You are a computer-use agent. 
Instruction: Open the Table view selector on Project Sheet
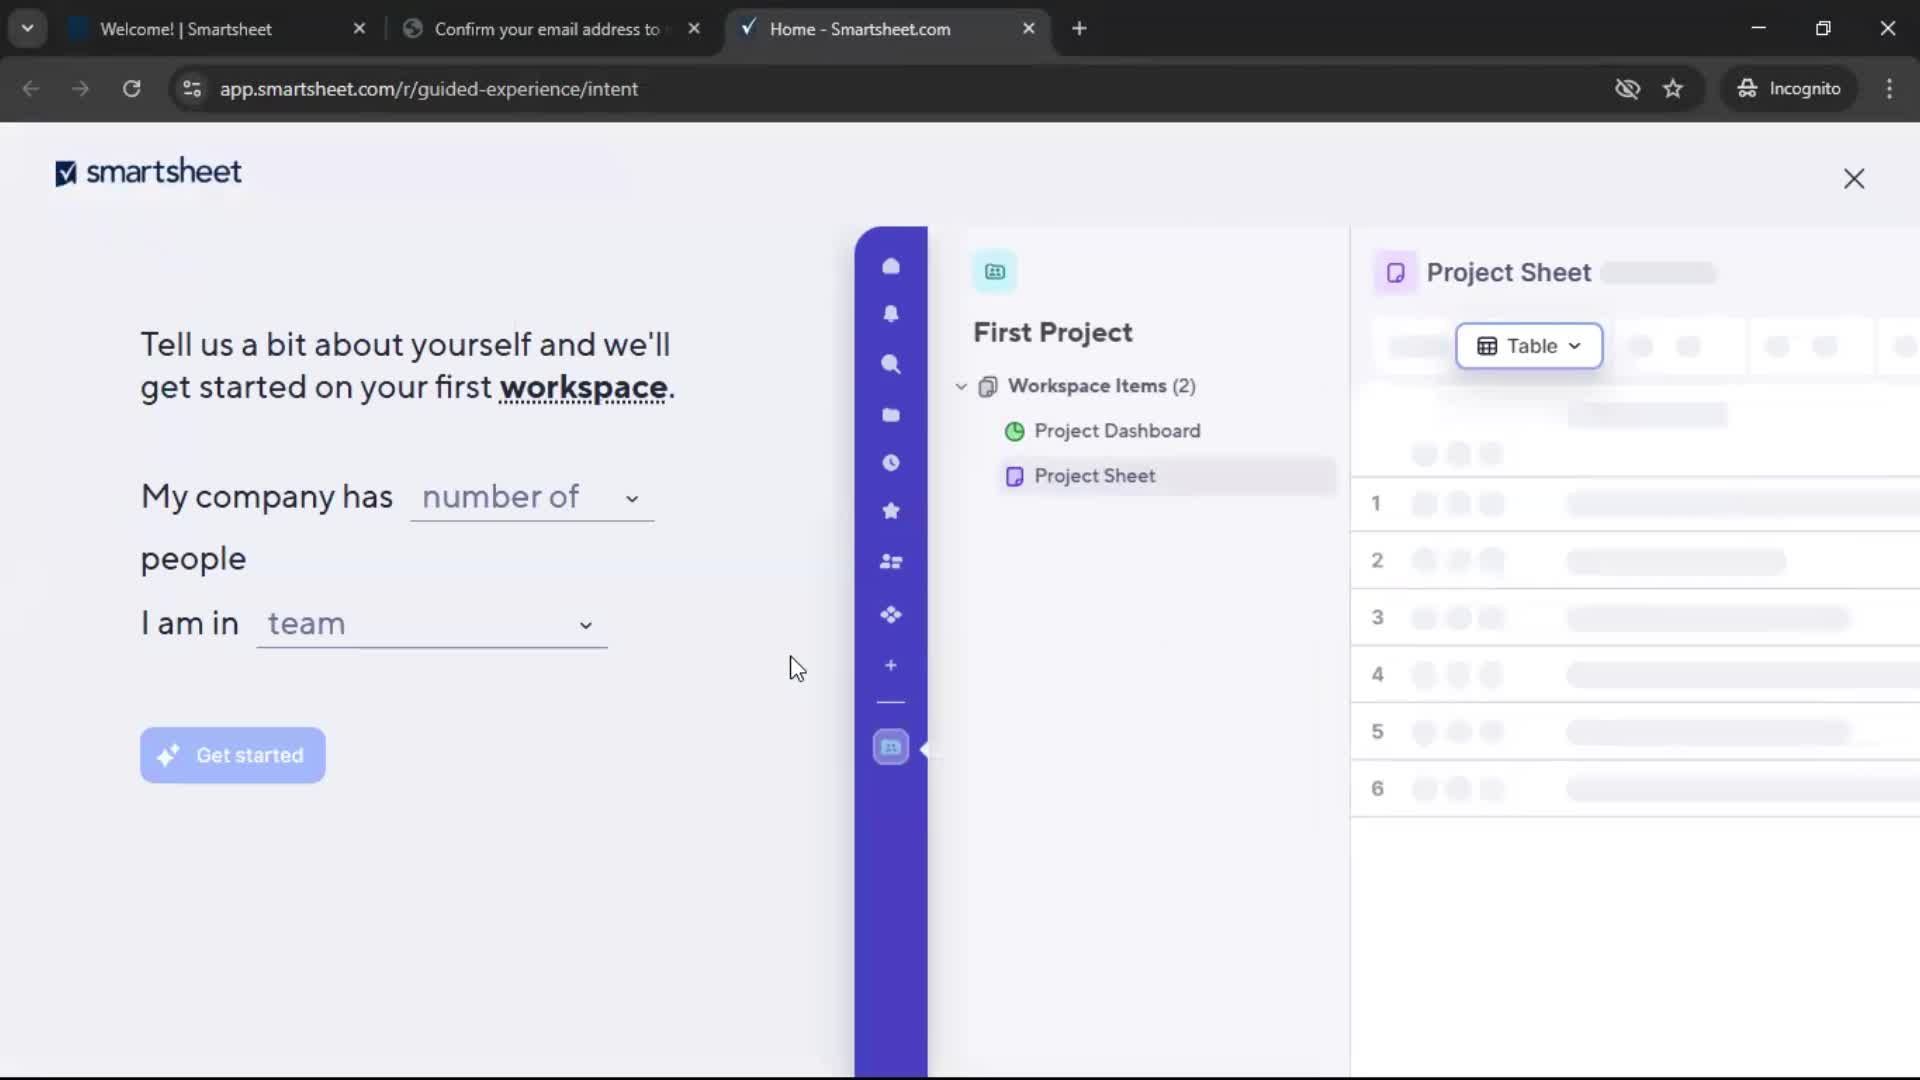(1529, 346)
